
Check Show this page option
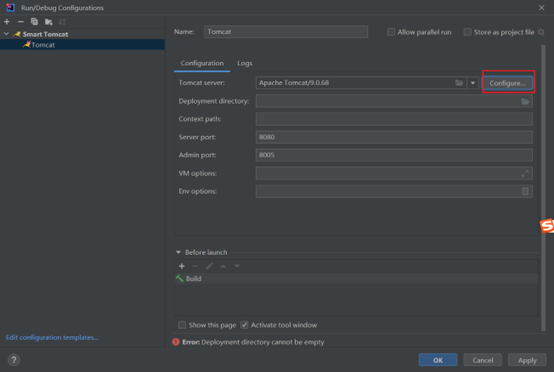click(182, 325)
